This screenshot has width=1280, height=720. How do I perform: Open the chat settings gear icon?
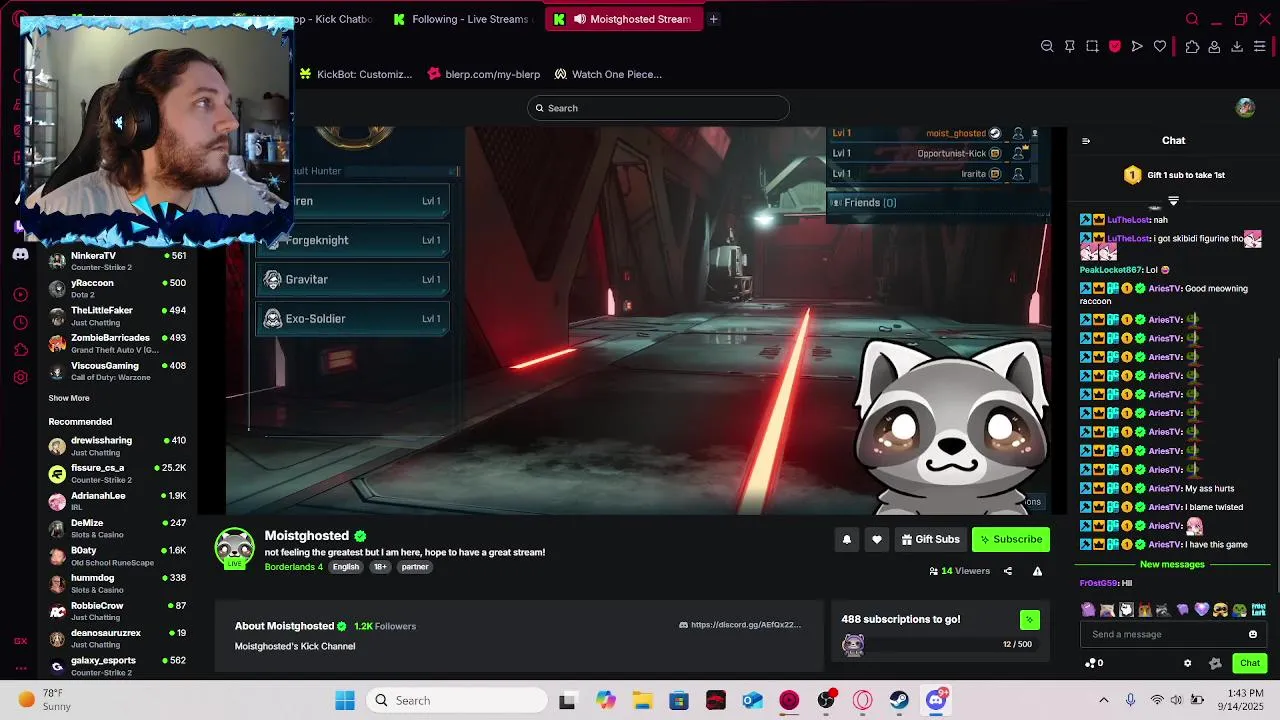(1187, 663)
